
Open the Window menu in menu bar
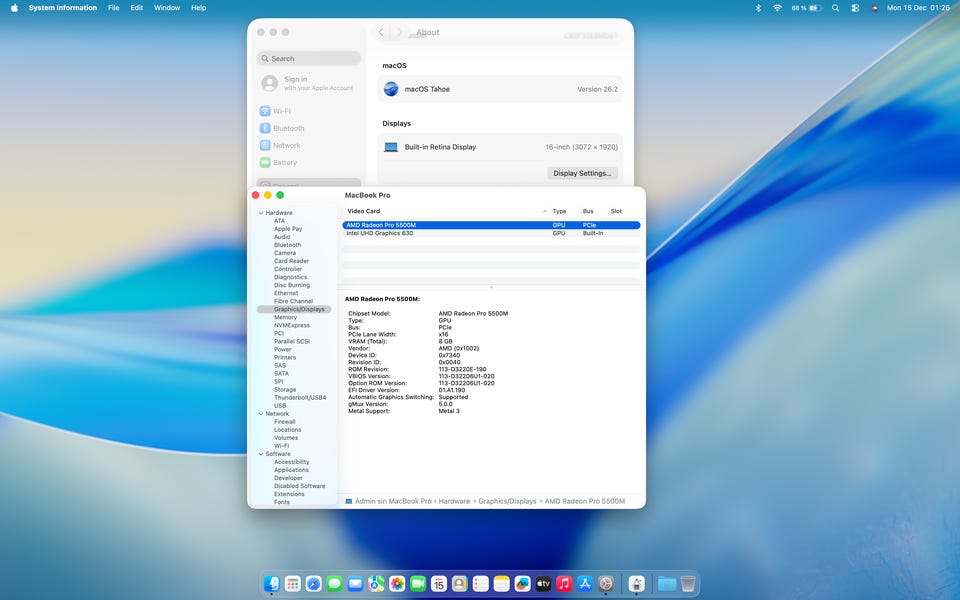coord(167,7)
